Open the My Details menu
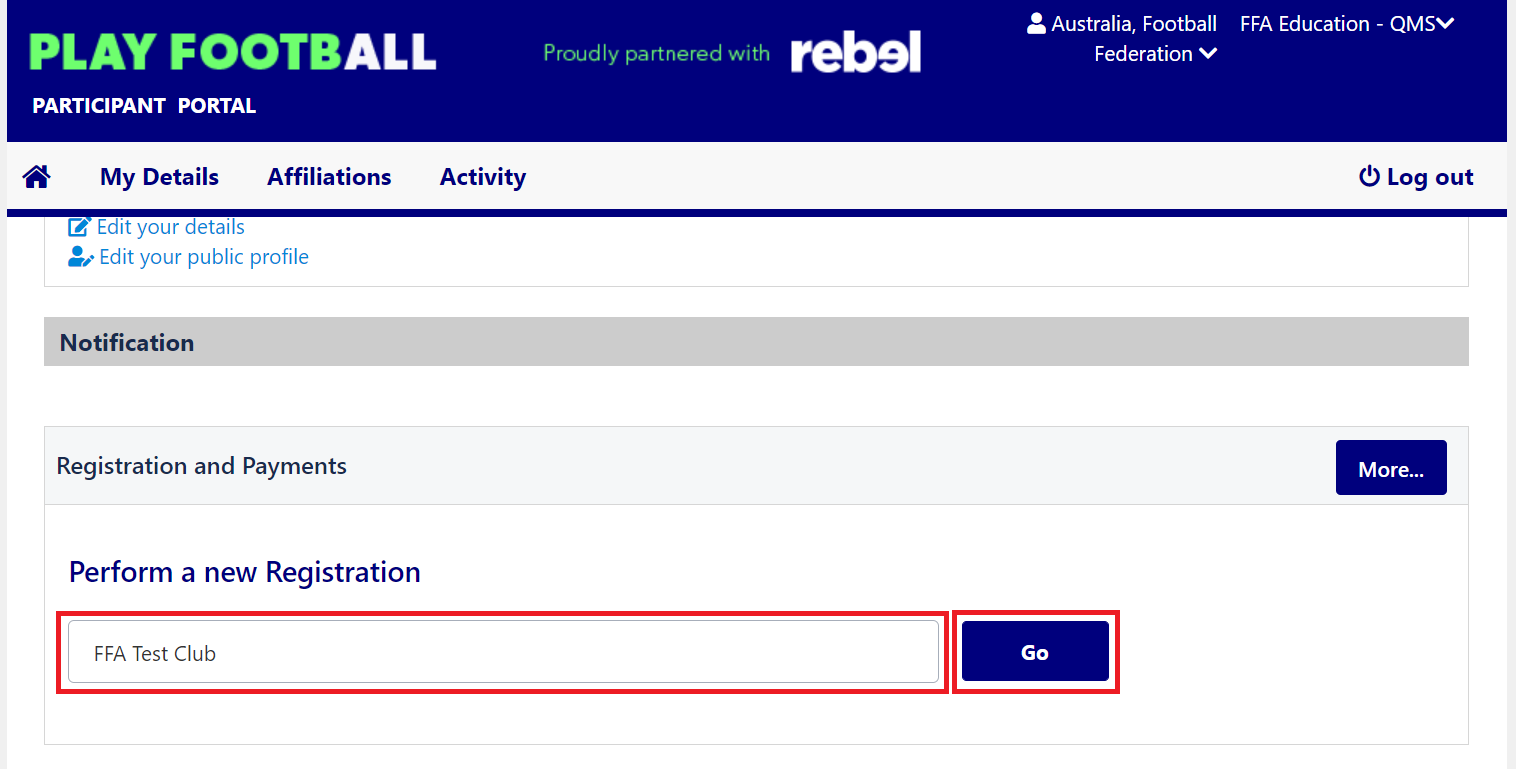 158,176
